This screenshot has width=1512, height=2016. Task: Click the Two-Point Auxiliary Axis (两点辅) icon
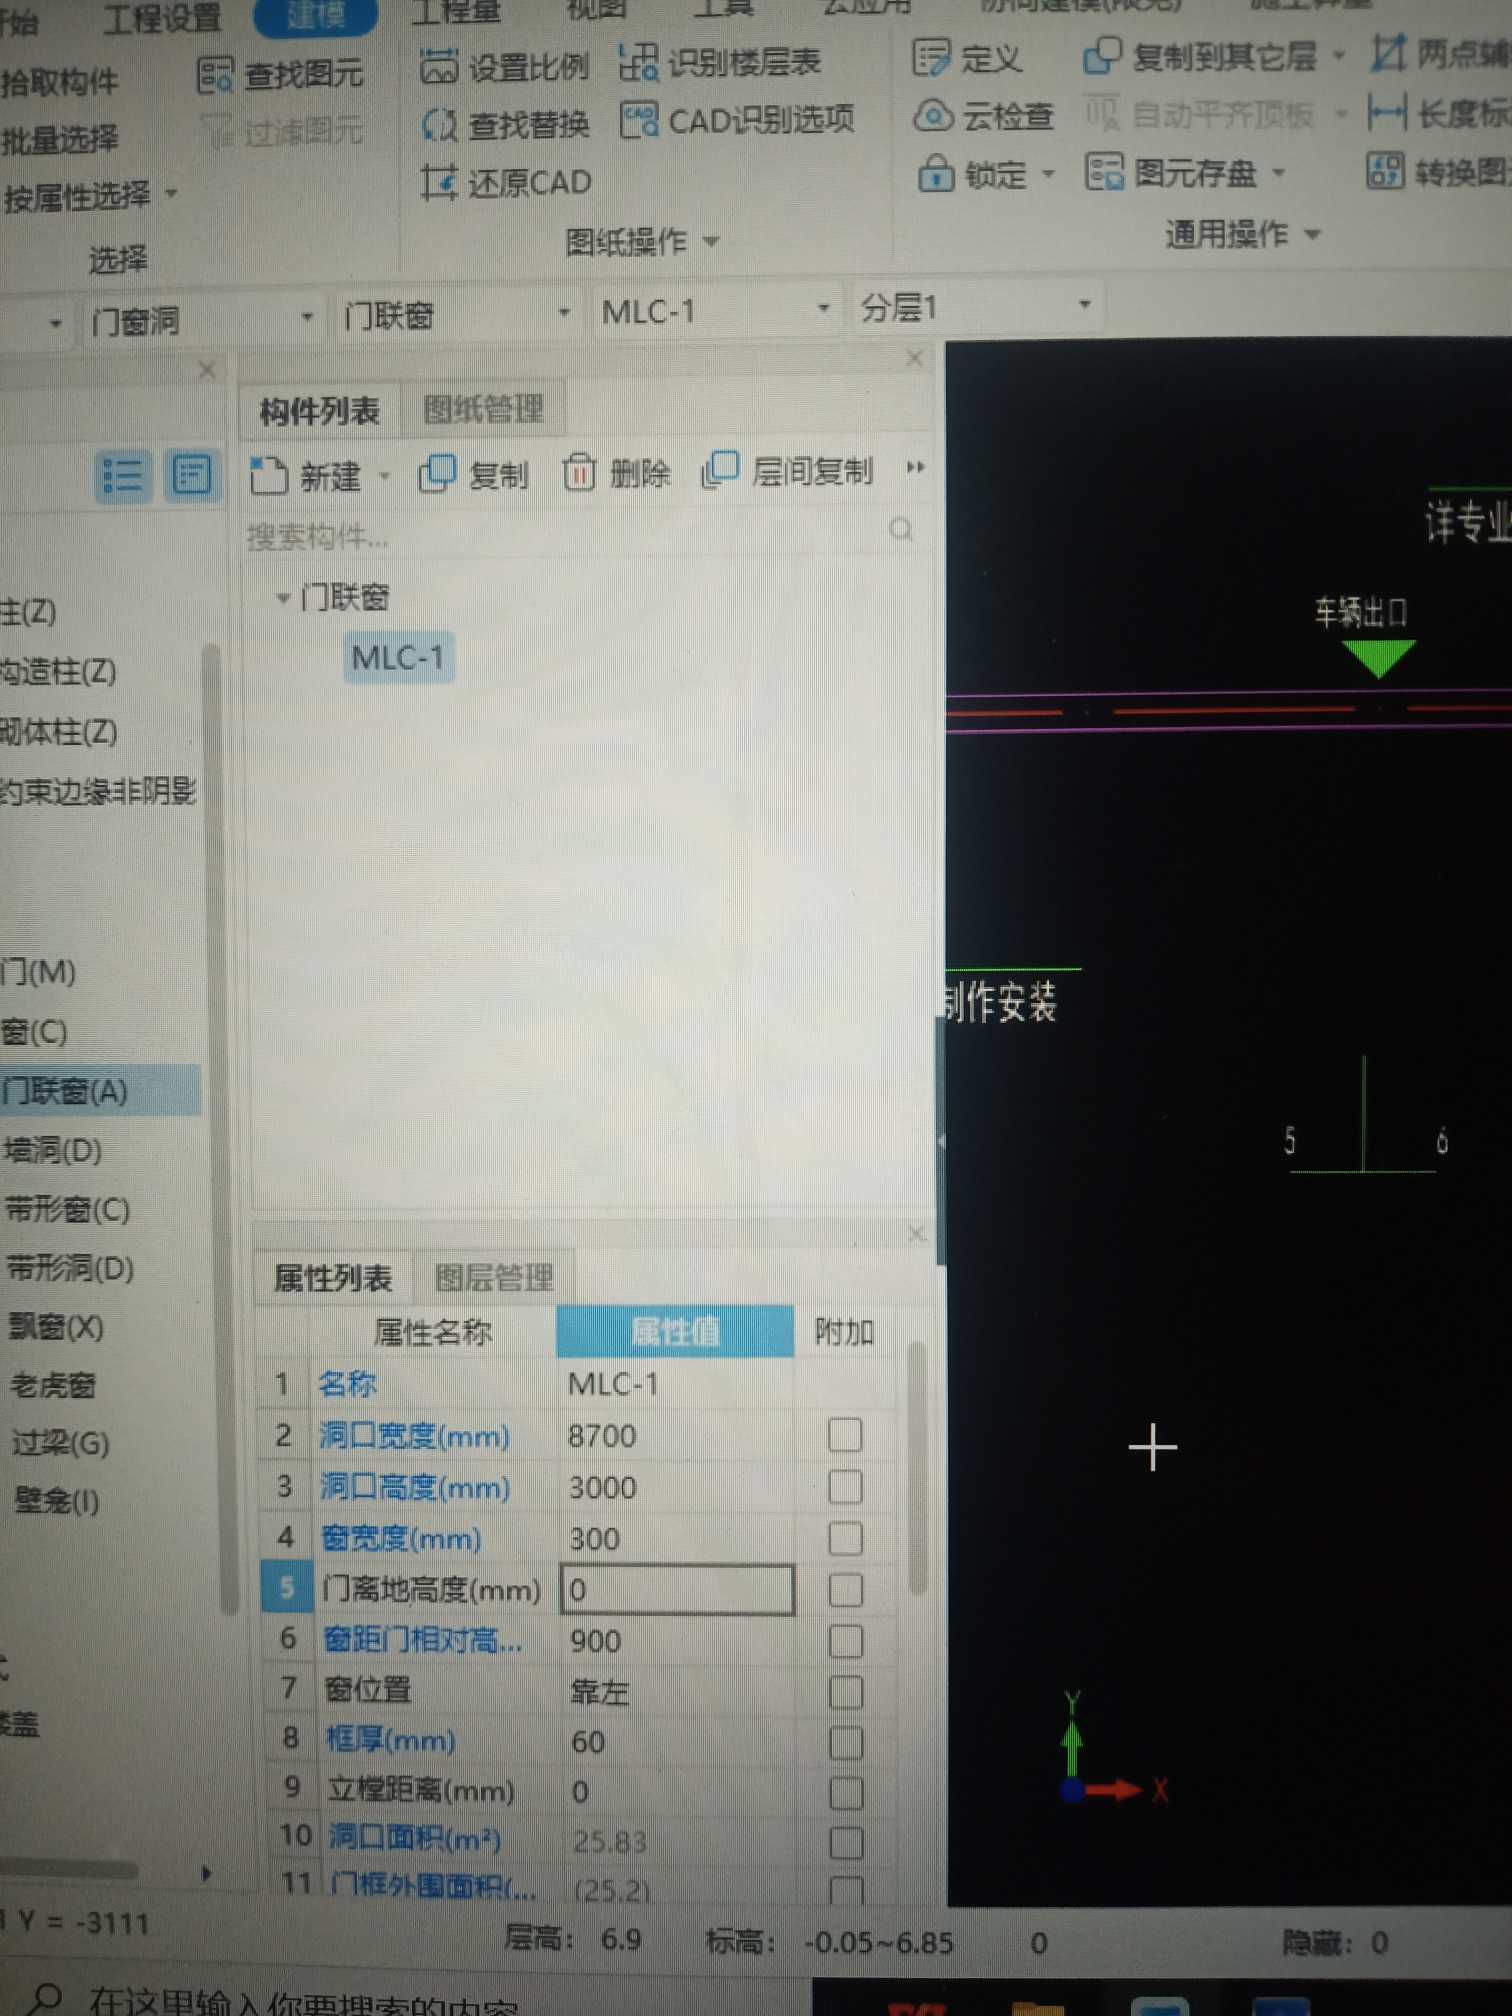tap(1388, 52)
